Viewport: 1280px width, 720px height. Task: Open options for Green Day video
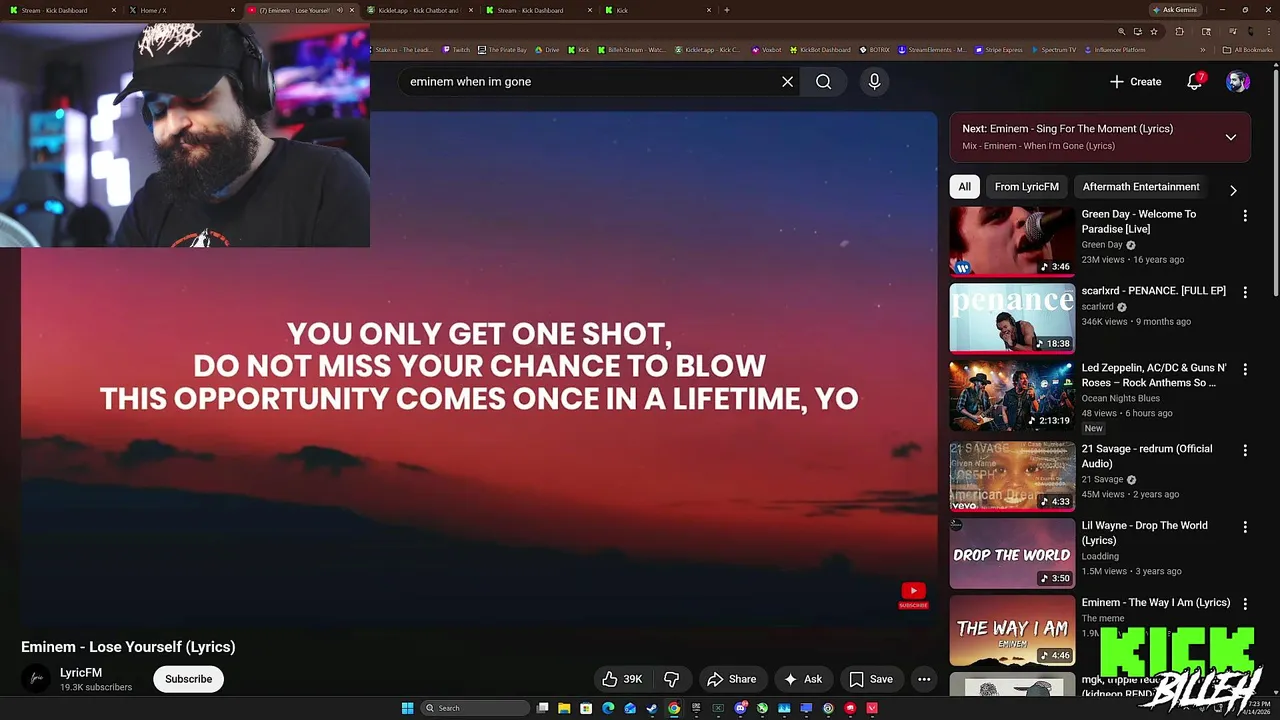pyautogui.click(x=1245, y=216)
